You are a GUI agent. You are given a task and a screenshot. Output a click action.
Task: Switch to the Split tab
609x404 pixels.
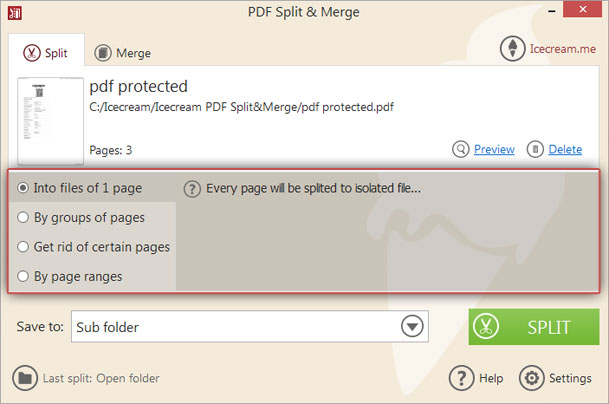pyautogui.click(x=47, y=52)
